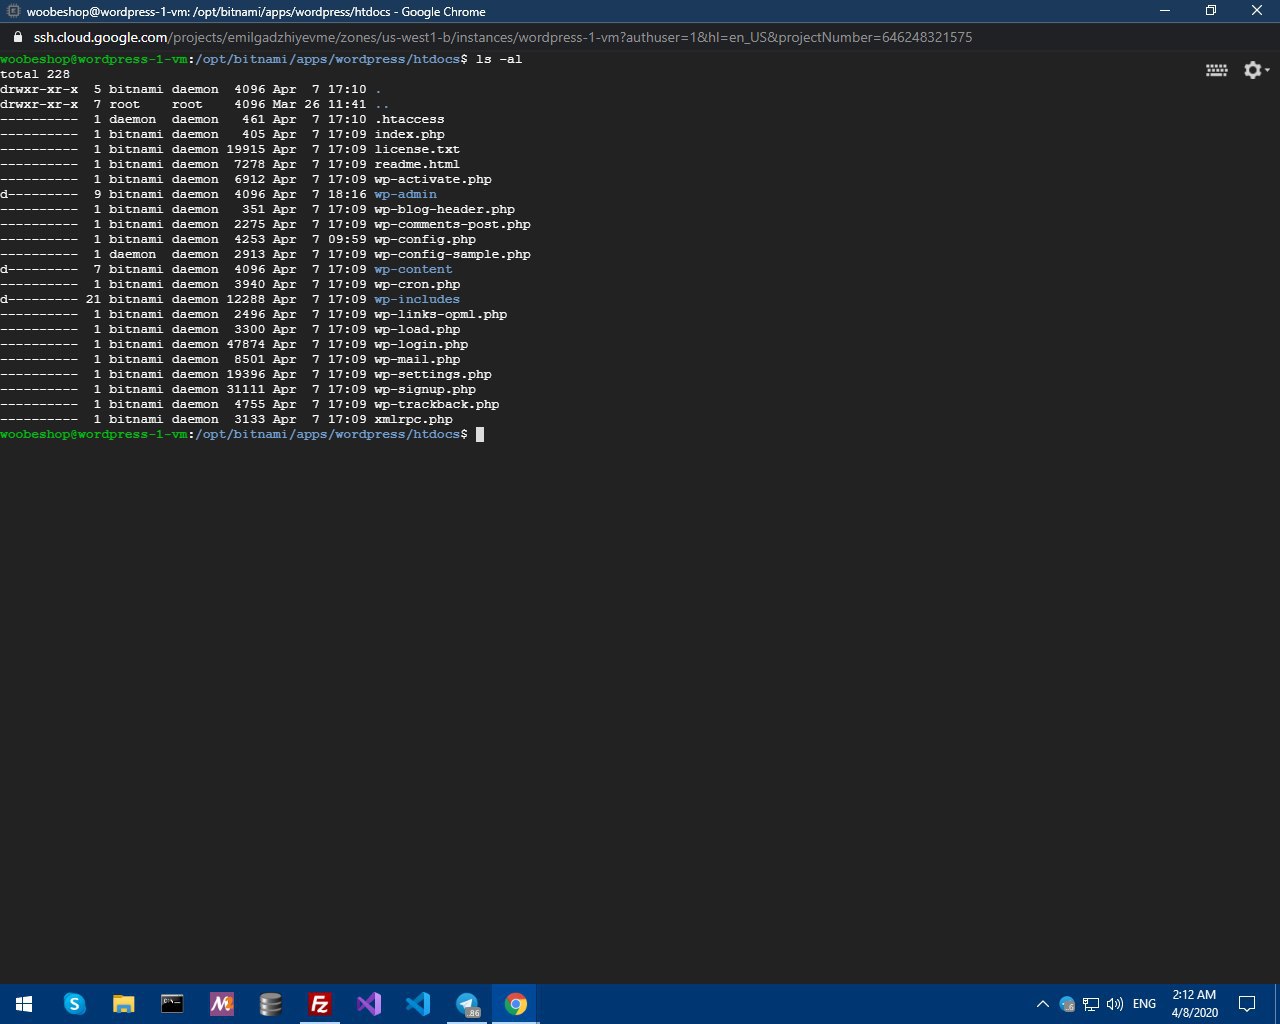Open network status tray icon
This screenshot has height=1024, width=1280.
point(1091,1004)
